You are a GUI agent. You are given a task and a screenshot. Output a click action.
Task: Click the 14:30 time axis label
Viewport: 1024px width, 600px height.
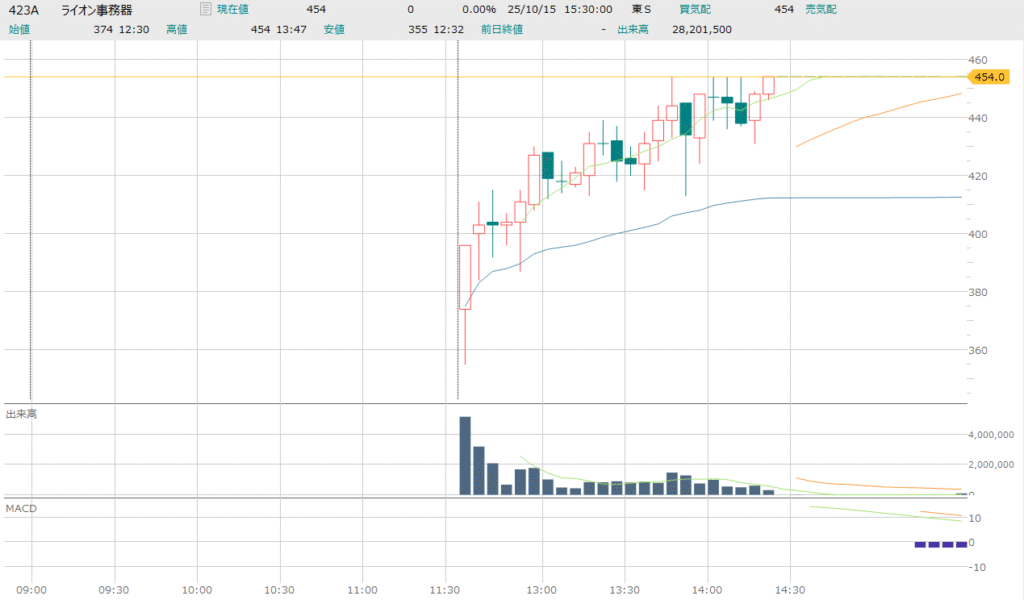click(x=790, y=591)
